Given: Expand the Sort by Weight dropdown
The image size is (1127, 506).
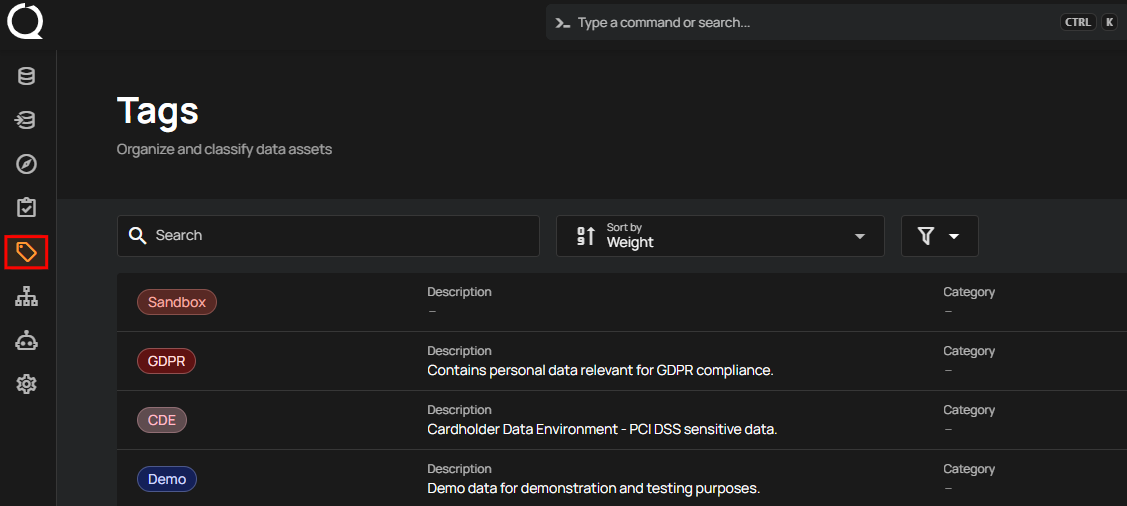Looking at the screenshot, I should click(859, 236).
